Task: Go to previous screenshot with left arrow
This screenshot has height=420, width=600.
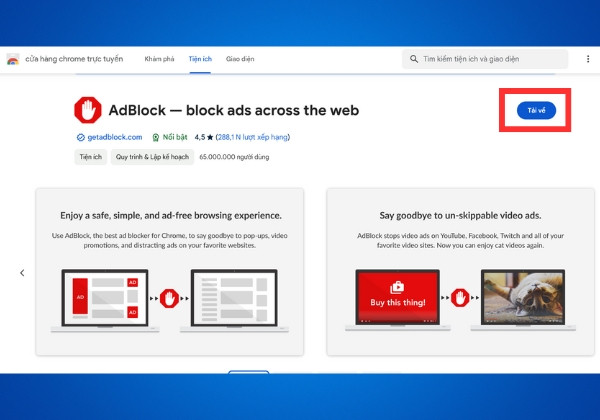Action: click(22, 273)
